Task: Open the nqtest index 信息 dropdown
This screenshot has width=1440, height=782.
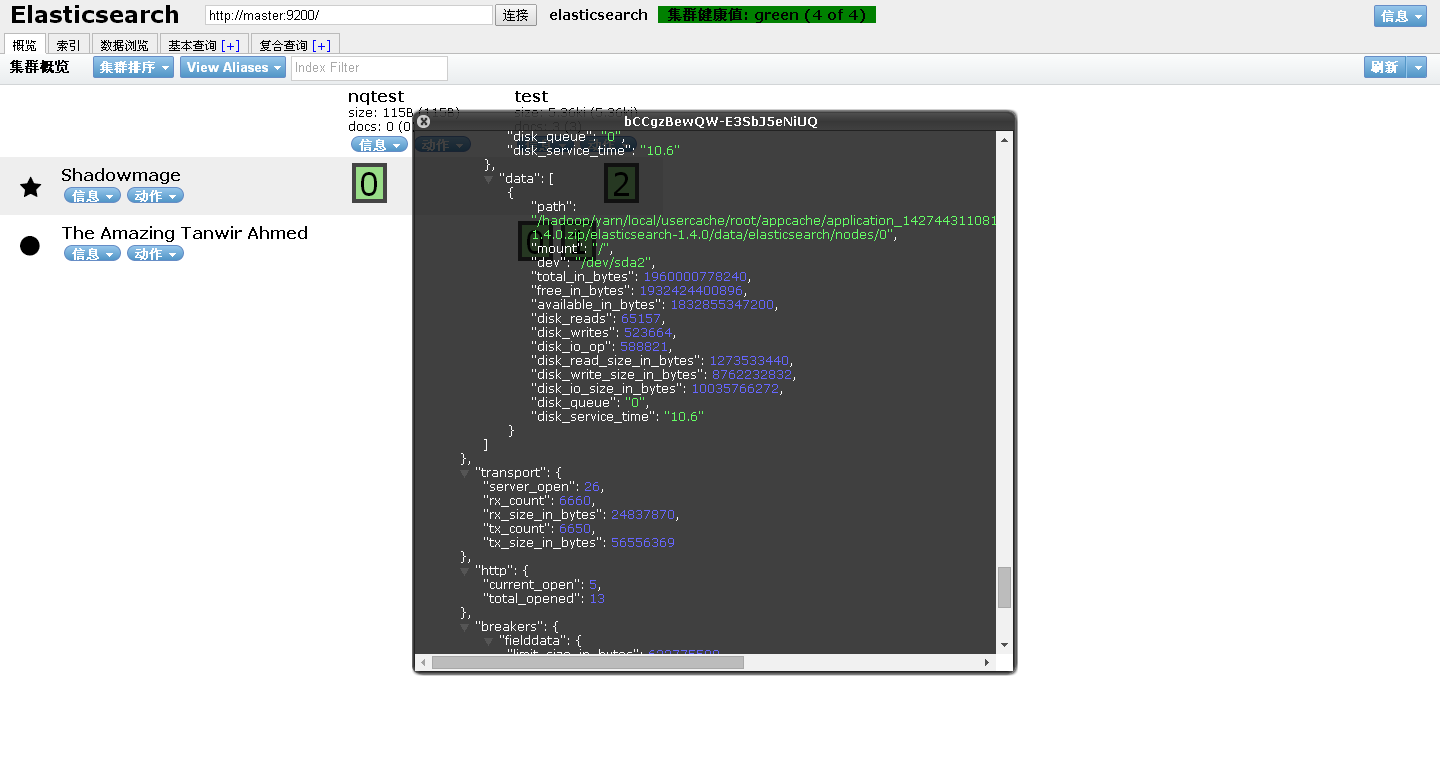Action: pyautogui.click(x=380, y=145)
